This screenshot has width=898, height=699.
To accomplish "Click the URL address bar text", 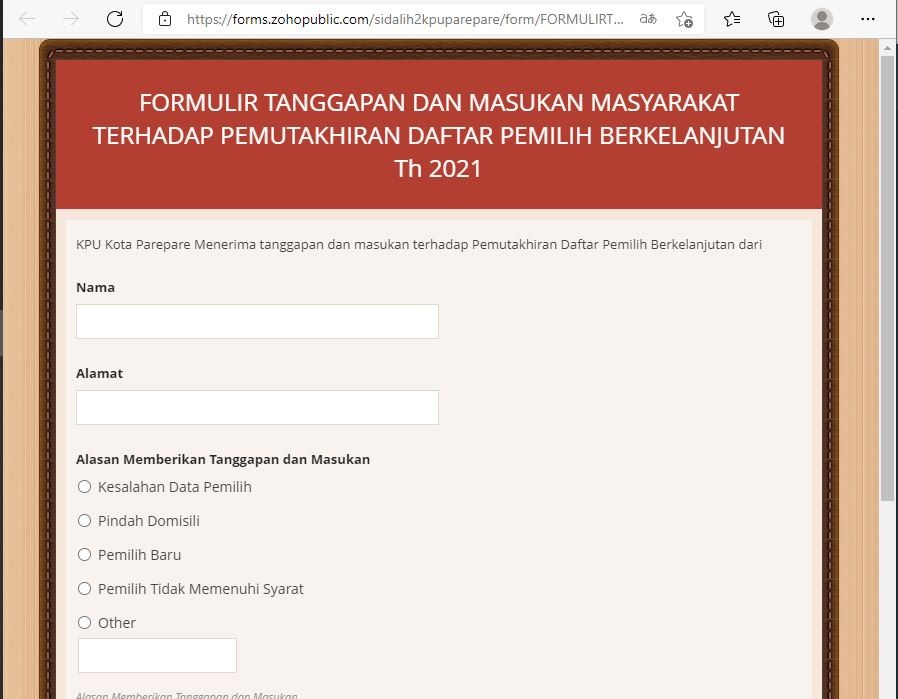I will point(405,19).
